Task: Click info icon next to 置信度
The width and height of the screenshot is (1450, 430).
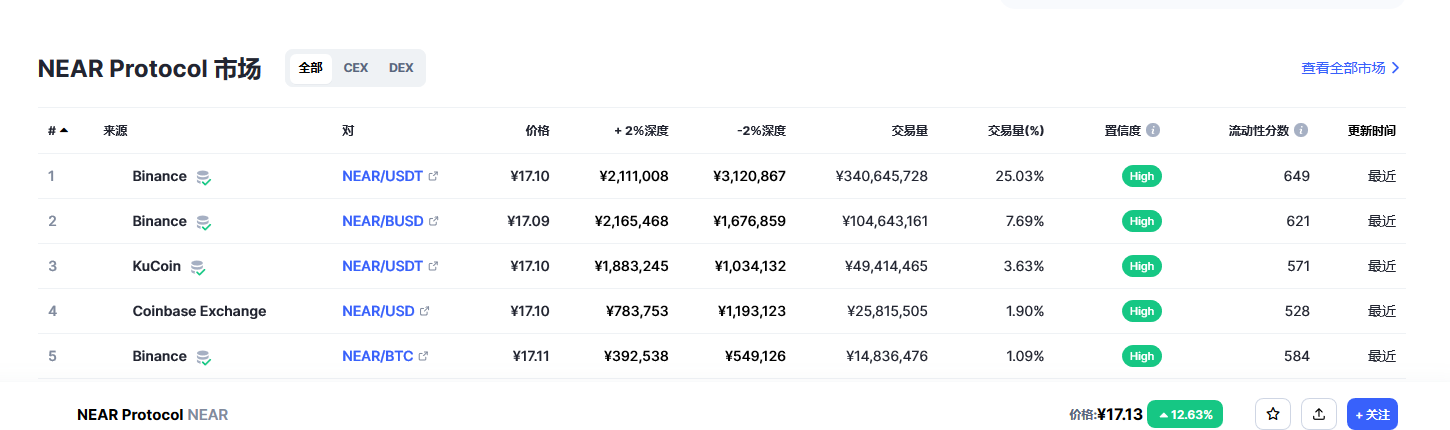Action: pyautogui.click(x=1153, y=131)
